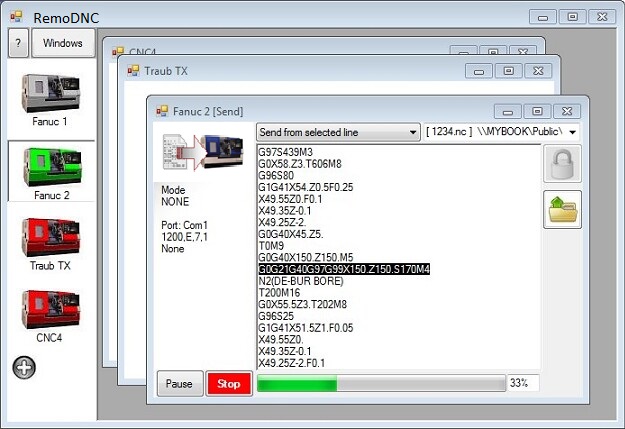Click the Traub TX window title bar
Image resolution: width=625 pixels, height=429 pixels.
click(300, 71)
